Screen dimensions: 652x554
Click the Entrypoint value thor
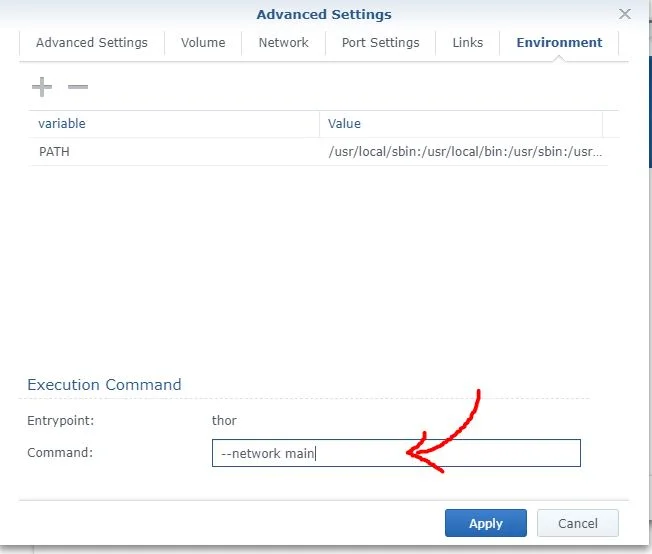(x=225, y=421)
